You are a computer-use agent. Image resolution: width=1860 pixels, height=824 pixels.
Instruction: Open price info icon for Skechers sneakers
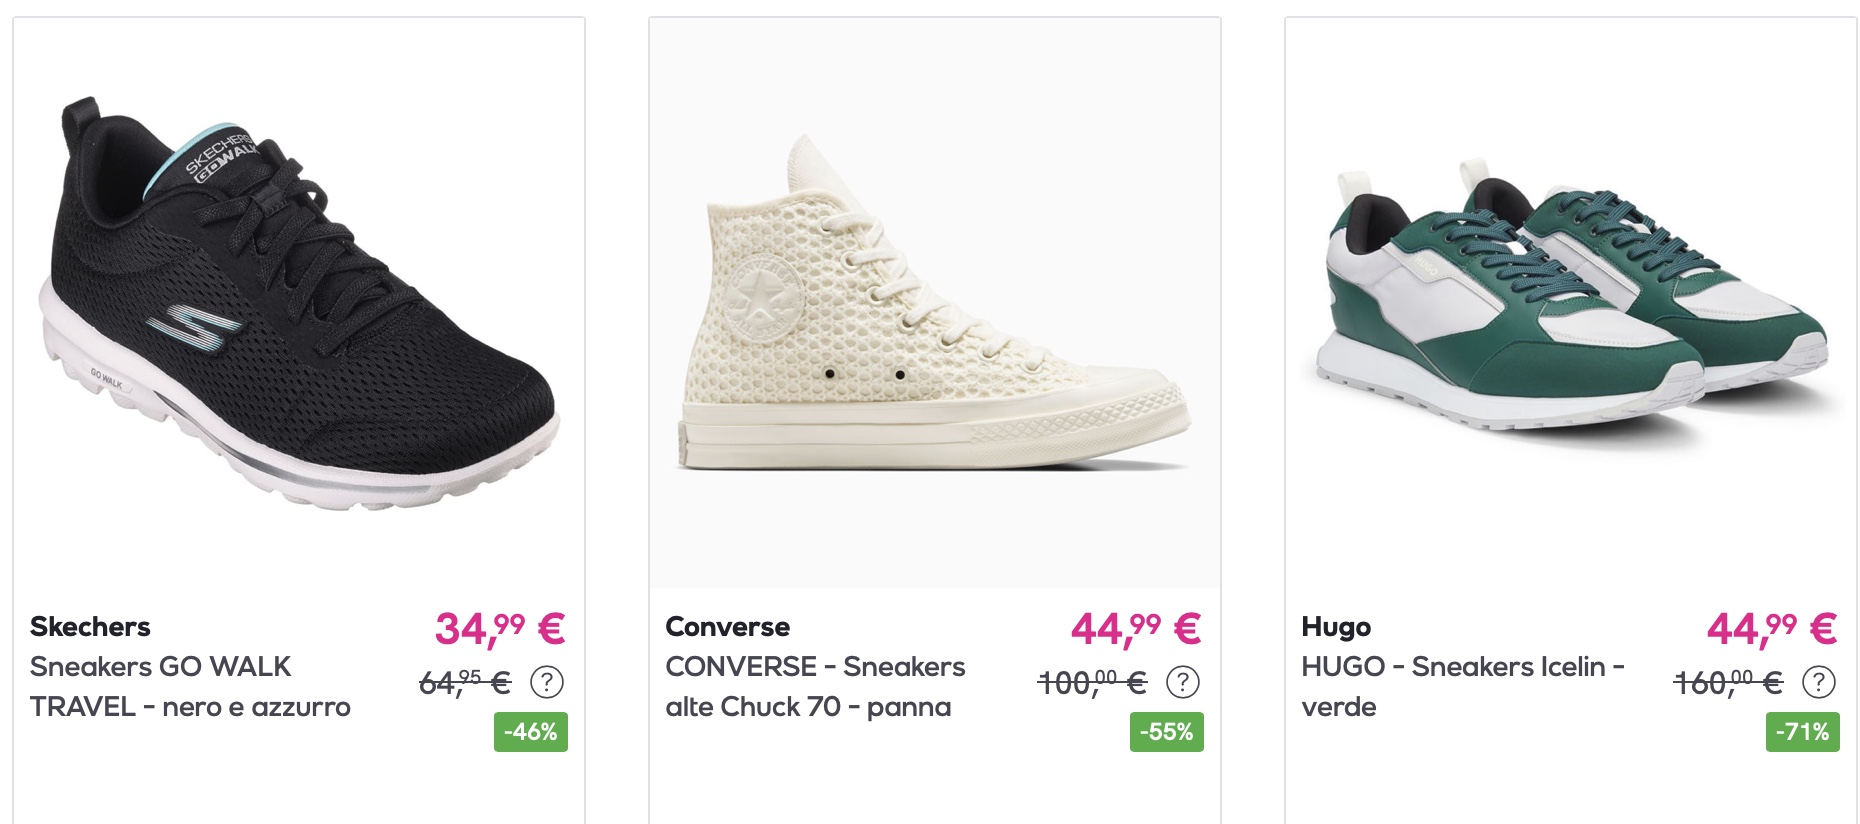[x=547, y=682]
